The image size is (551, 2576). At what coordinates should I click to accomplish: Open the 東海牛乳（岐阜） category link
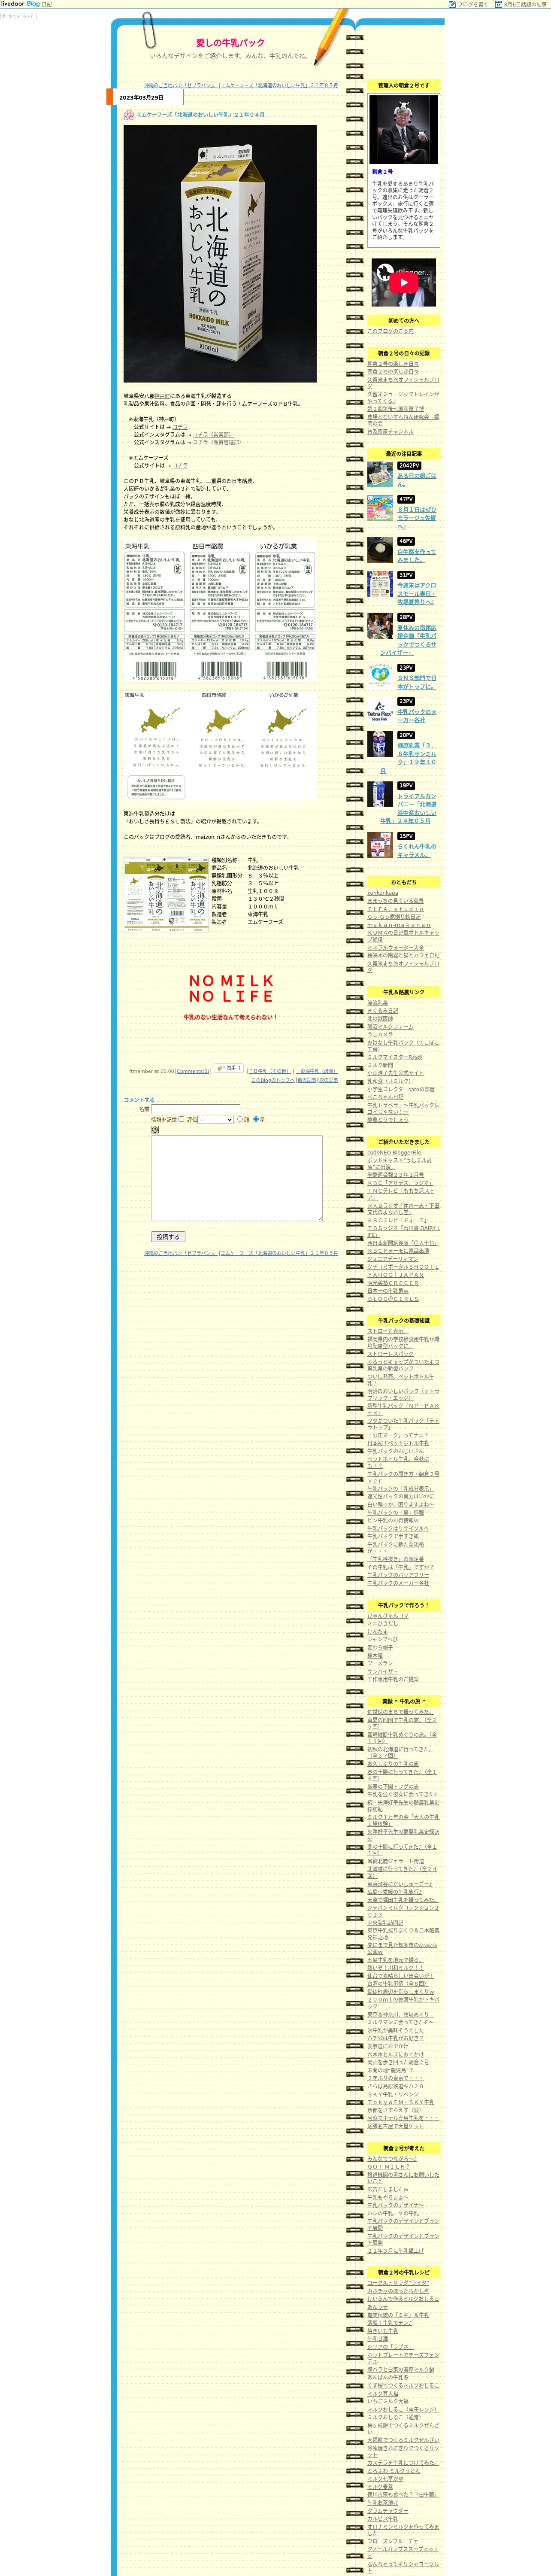318,1071
